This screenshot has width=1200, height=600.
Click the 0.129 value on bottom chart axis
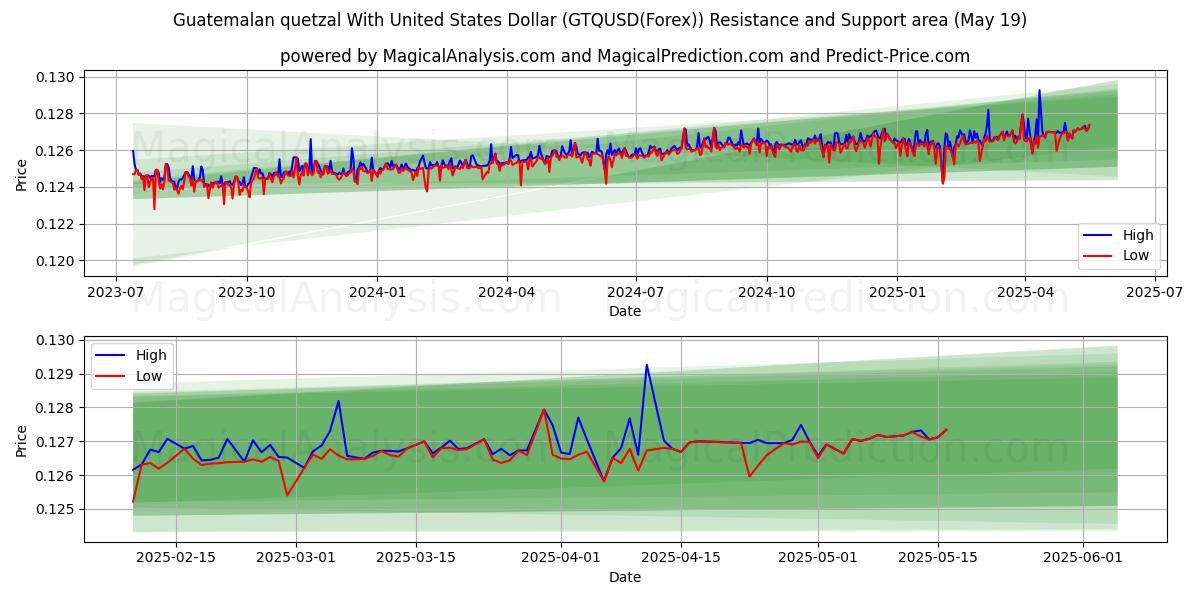[57, 374]
